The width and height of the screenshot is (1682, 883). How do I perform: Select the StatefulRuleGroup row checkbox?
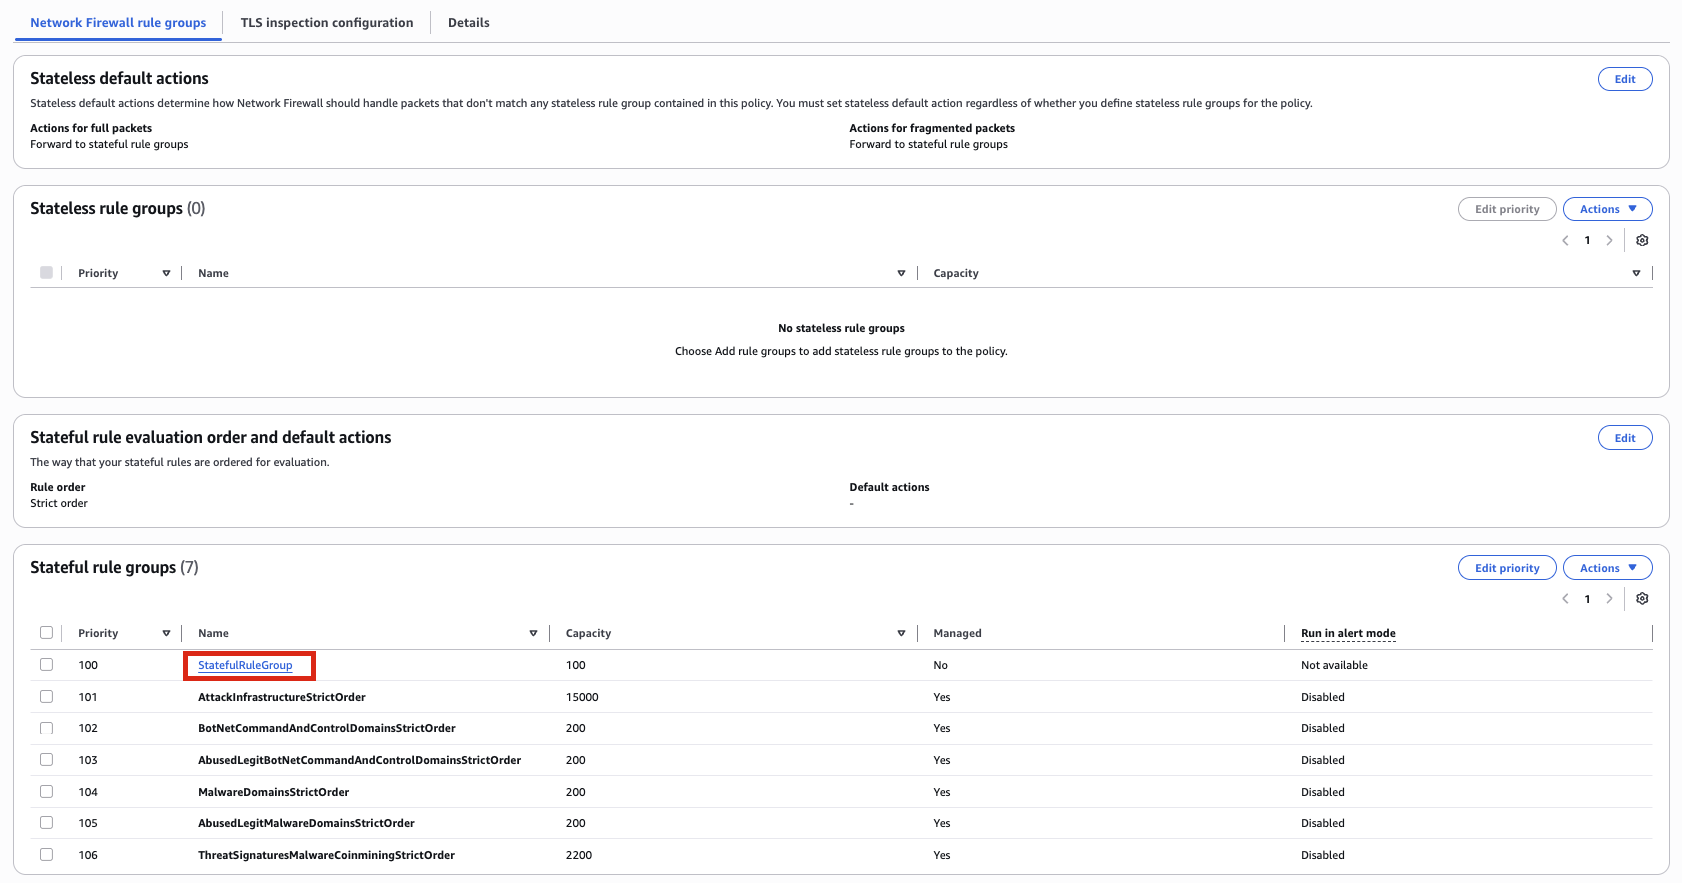pos(46,665)
